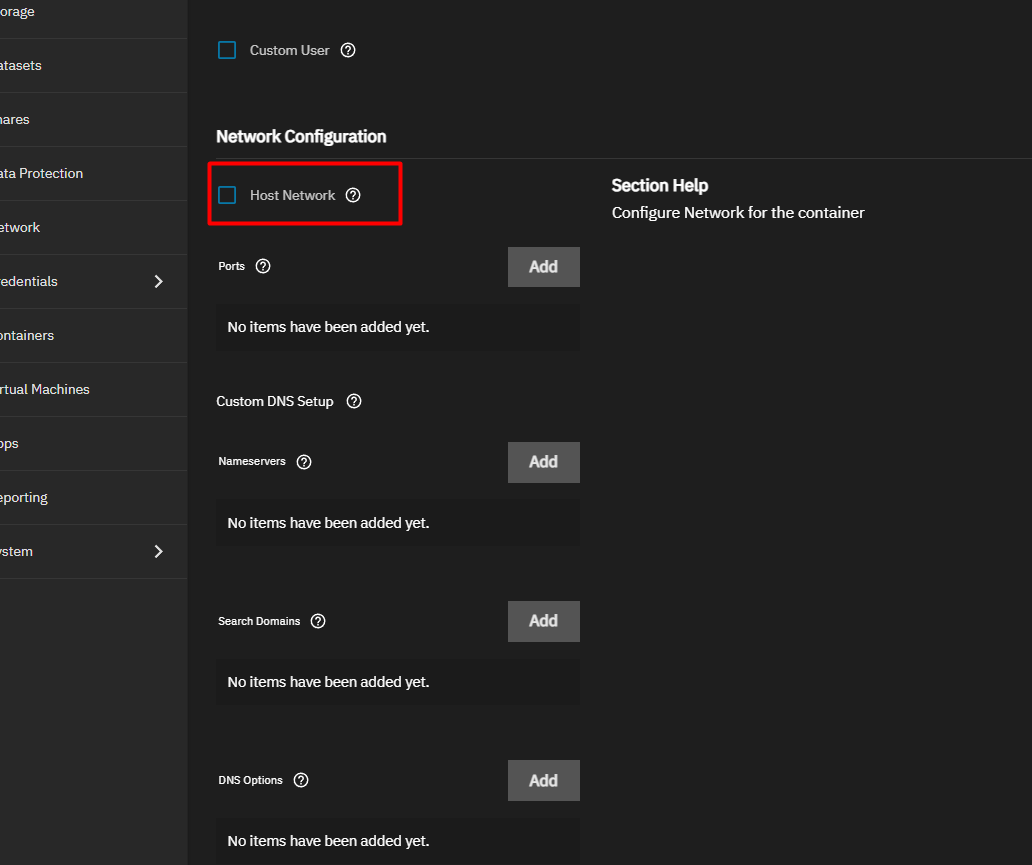Viewport: 1032px width, 865px height.
Task: Go to Virtual Machines page
Action: tap(44, 389)
